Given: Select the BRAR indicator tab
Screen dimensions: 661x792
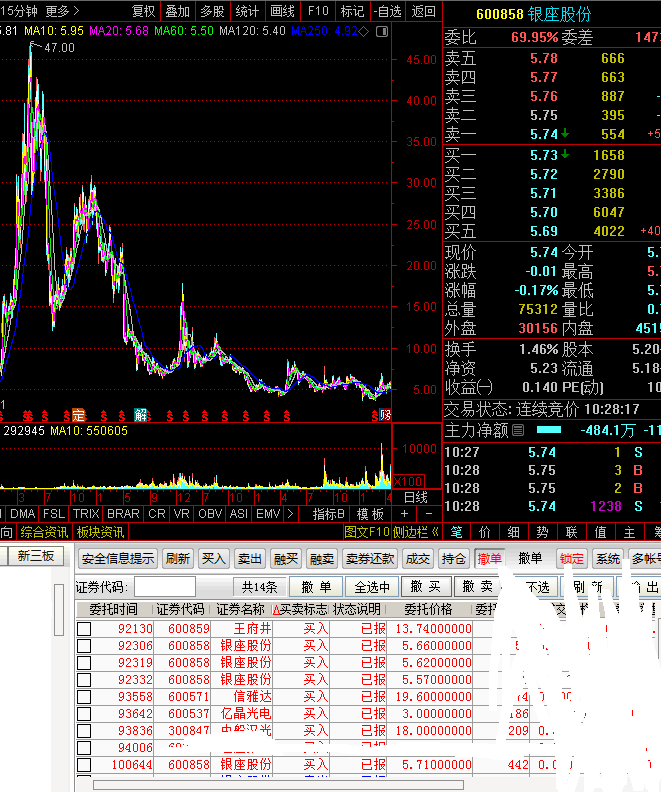Looking at the screenshot, I should [x=123, y=514].
